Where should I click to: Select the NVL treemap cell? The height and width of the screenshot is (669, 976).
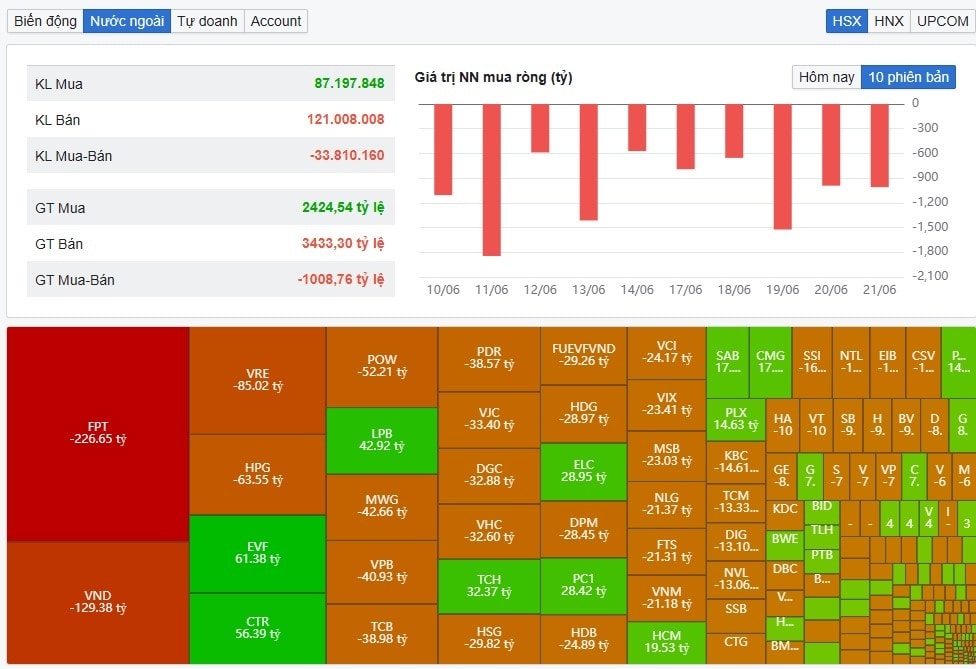pos(736,580)
